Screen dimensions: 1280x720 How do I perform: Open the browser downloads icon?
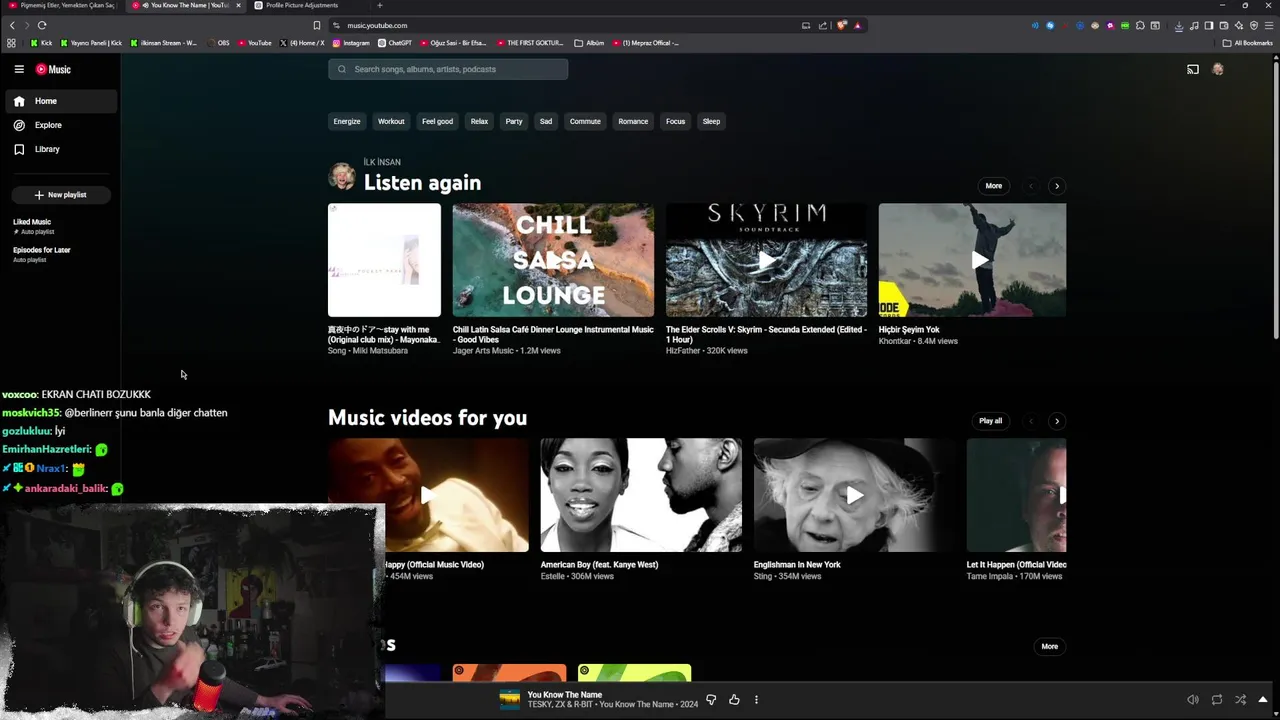click(1179, 25)
